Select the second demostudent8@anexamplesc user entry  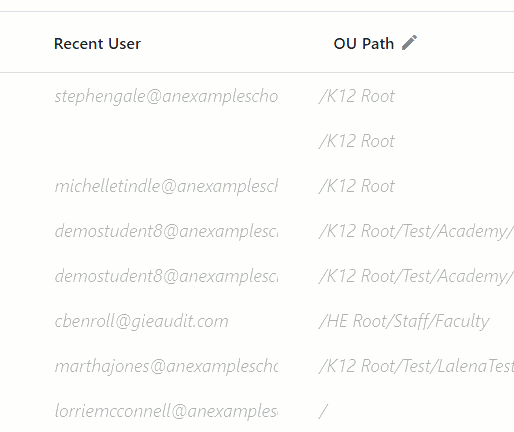click(x=166, y=276)
